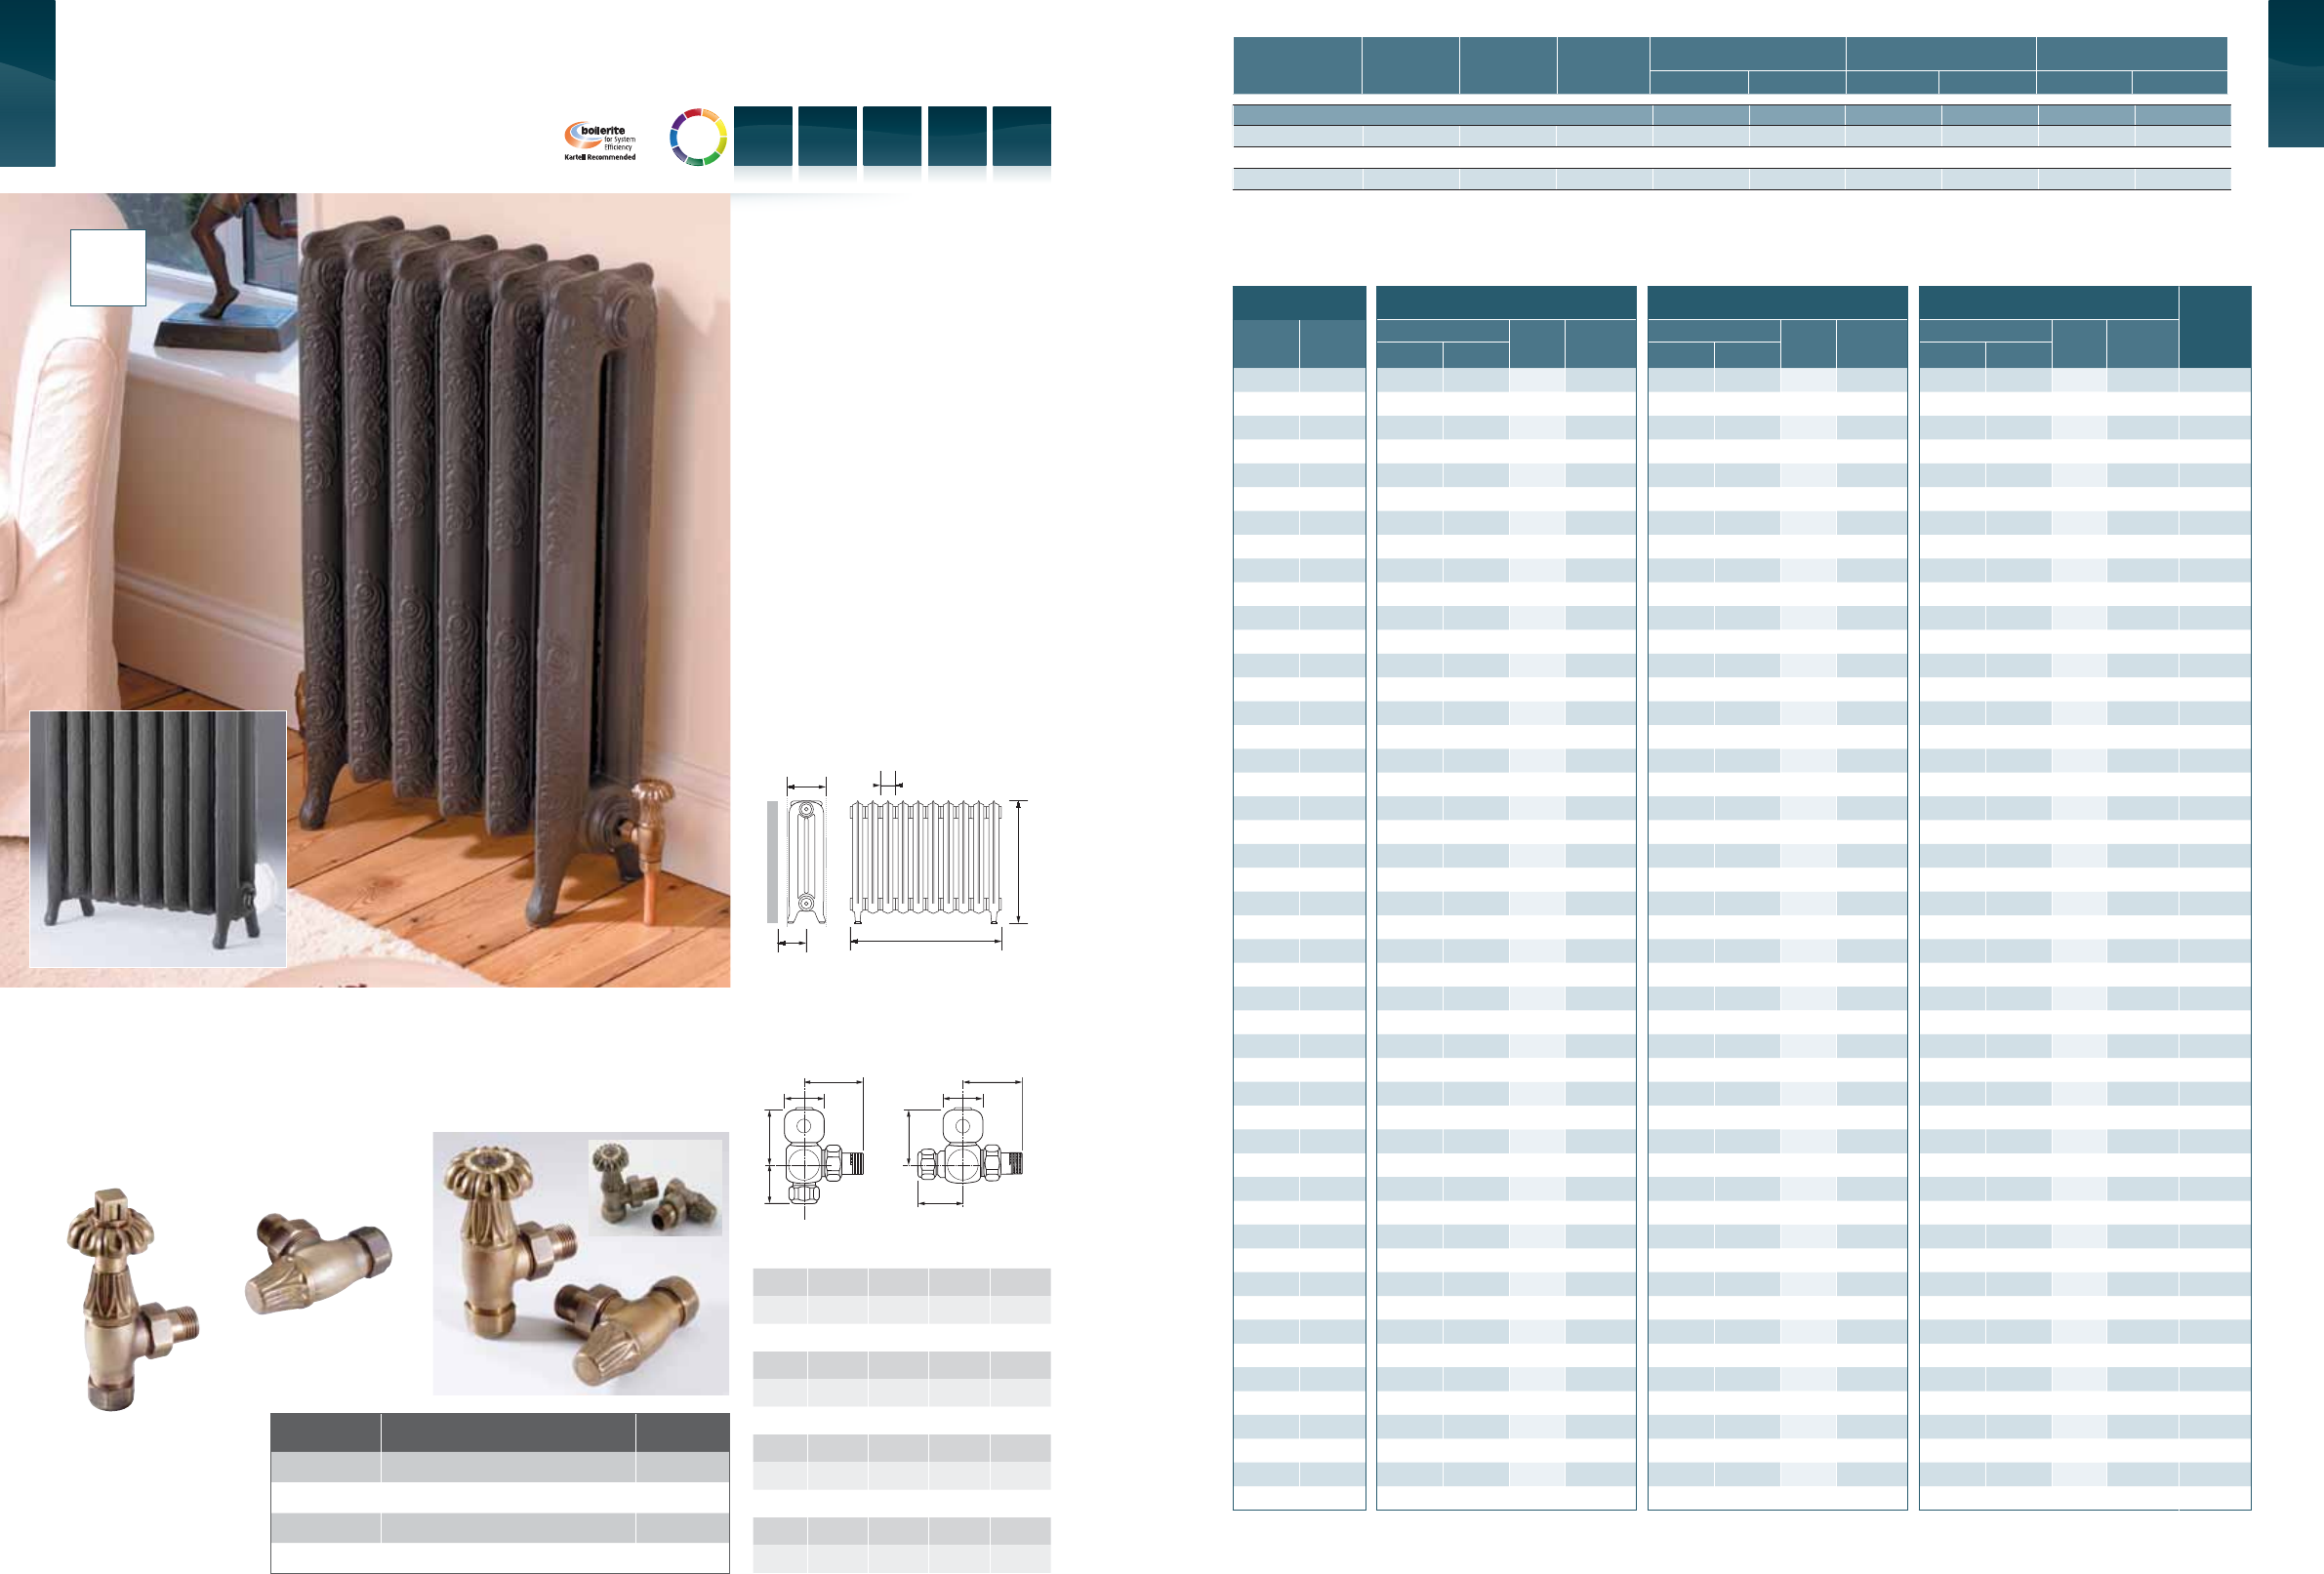Click the teal tab at top-right page edge
Screen dimensions: 2324x1574
tap(2295, 73)
